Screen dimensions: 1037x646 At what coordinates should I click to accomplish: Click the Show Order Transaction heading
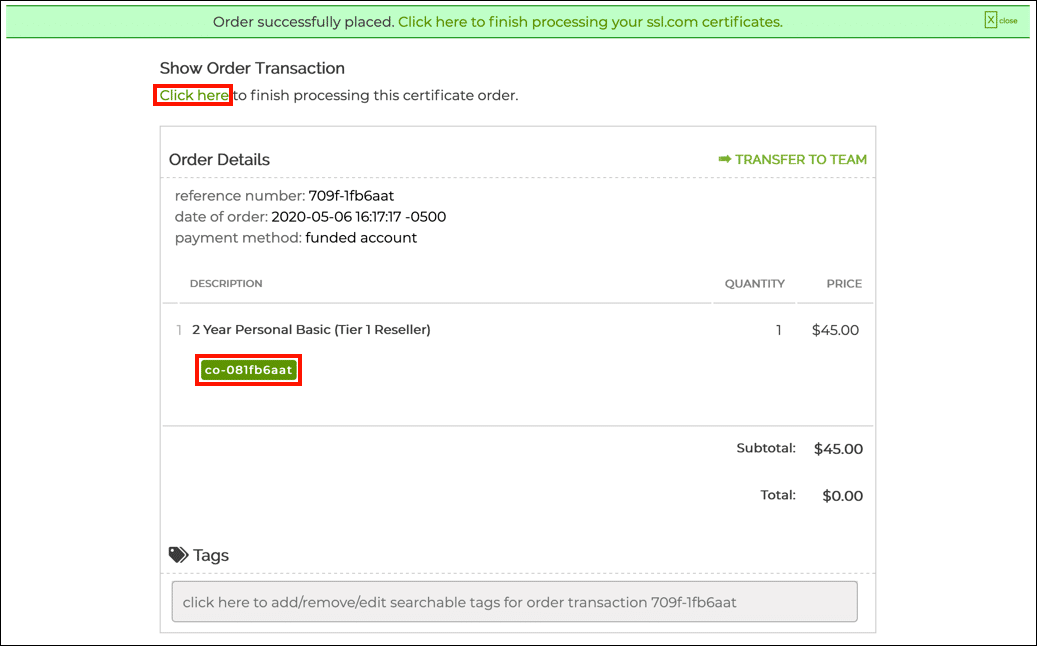coord(252,68)
